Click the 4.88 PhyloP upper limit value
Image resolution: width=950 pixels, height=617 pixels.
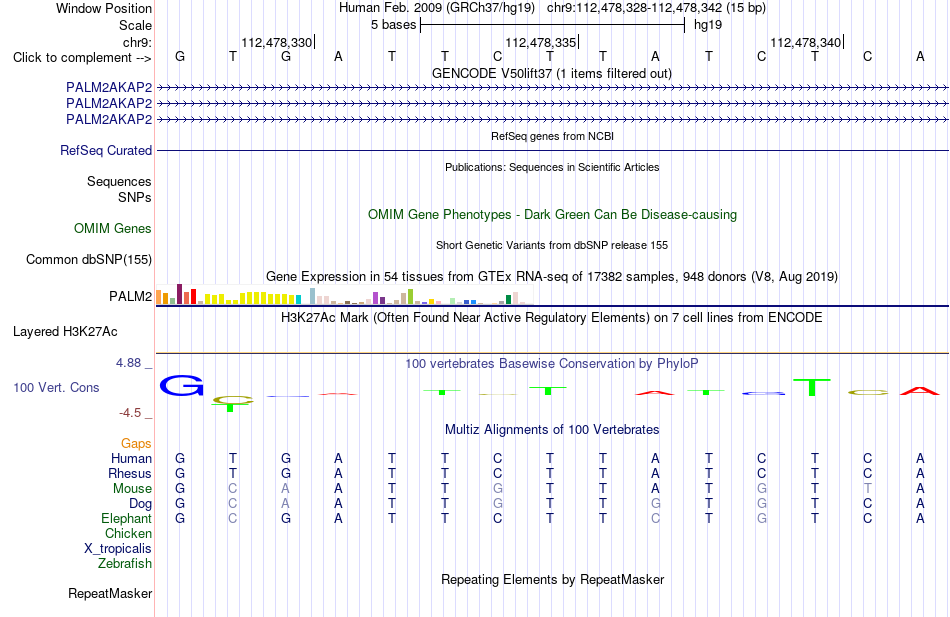[x=128, y=362]
